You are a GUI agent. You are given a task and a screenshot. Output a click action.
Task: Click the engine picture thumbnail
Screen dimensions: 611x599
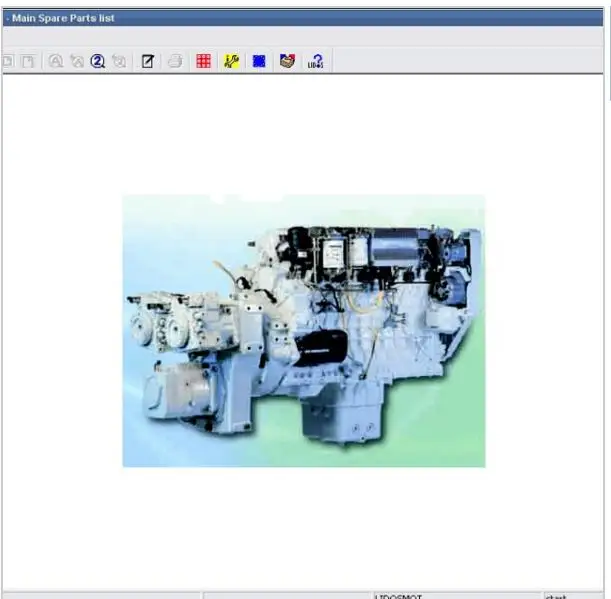[304, 330]
